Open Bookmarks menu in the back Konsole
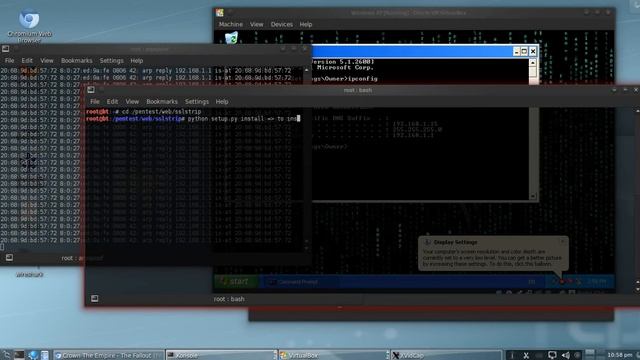The height and width of the screenshot is (360, 640). pos(77,61)
